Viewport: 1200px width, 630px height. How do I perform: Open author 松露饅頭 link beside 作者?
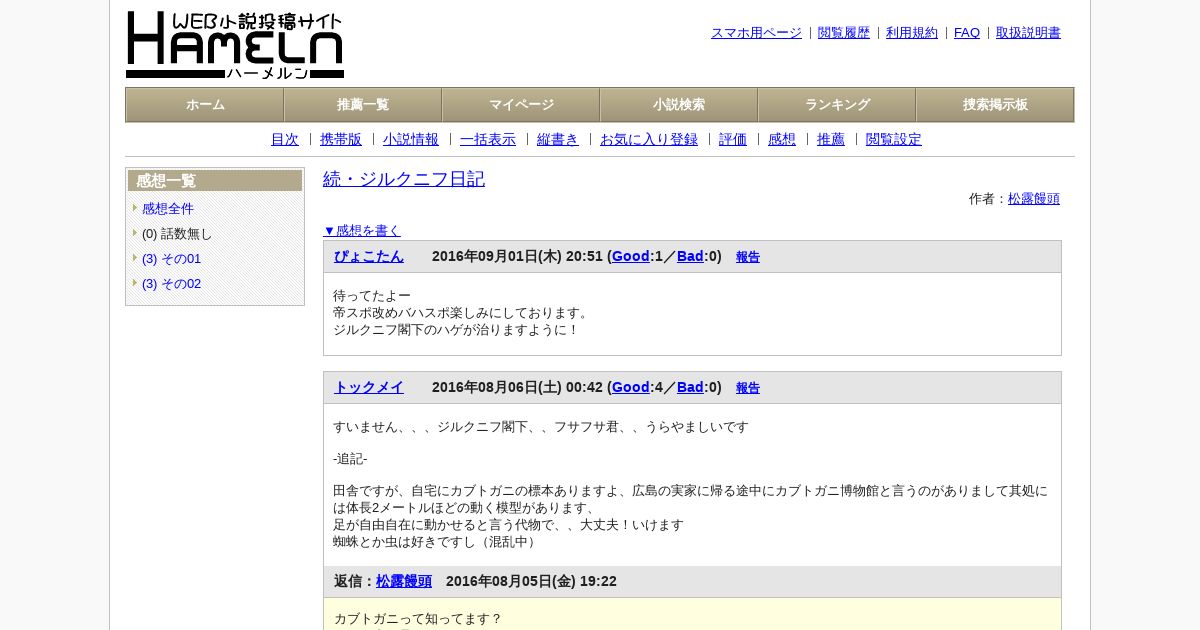[1034, 199]
